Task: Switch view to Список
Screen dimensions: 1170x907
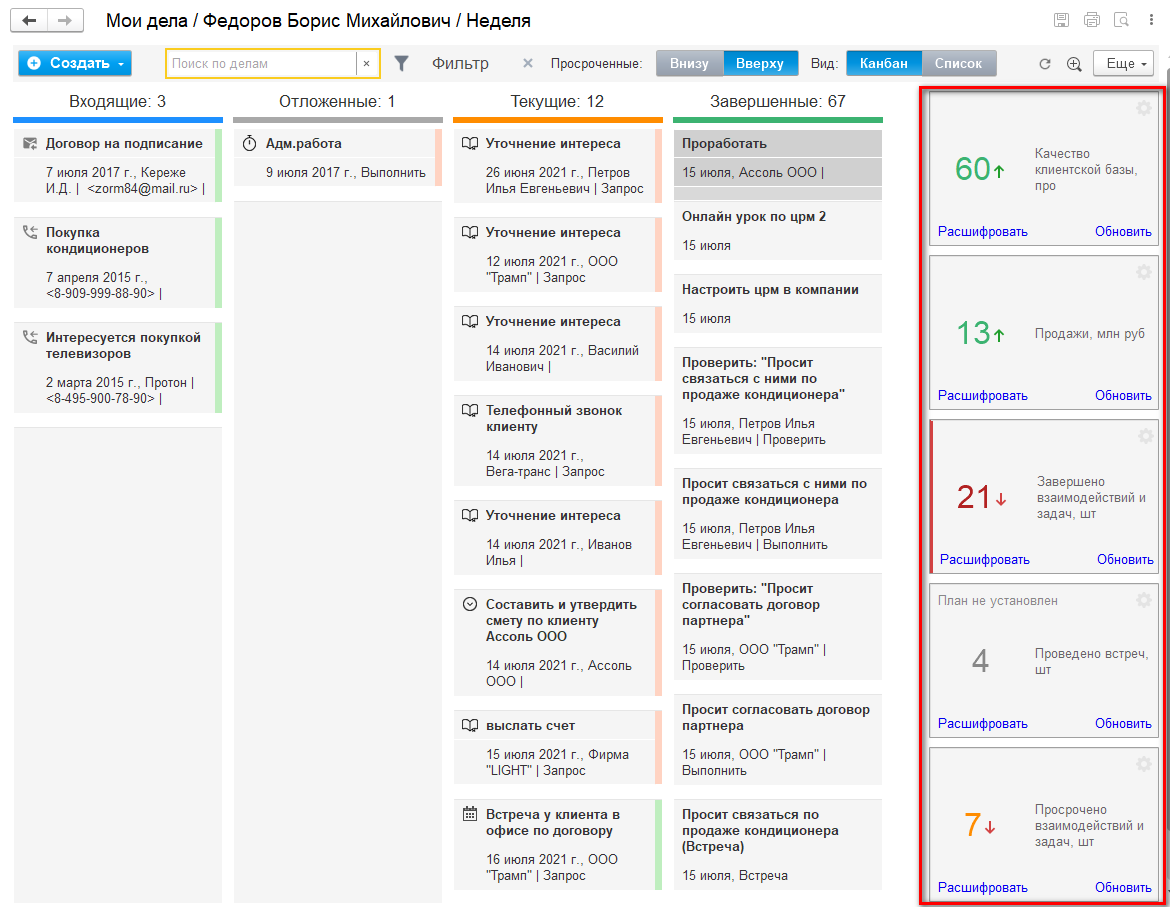Action: [x=958, y=63]
